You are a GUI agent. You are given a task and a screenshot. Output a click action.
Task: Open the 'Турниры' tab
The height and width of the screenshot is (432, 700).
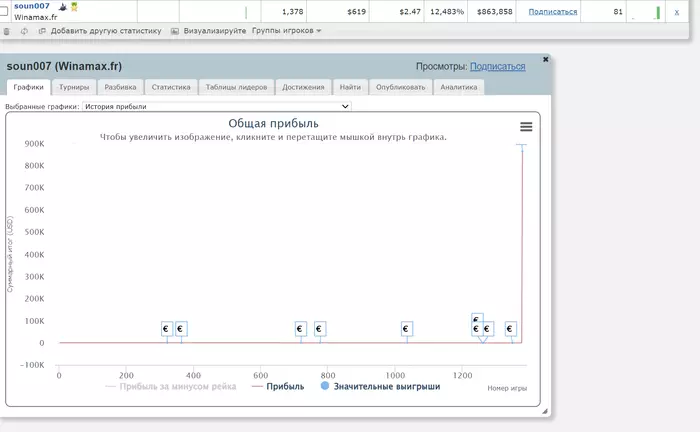click(x=74, y=87)
